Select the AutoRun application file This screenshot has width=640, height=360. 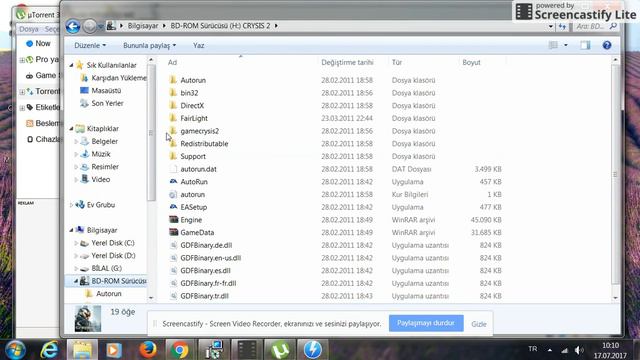pyautogui.click(x=194, y=182)
